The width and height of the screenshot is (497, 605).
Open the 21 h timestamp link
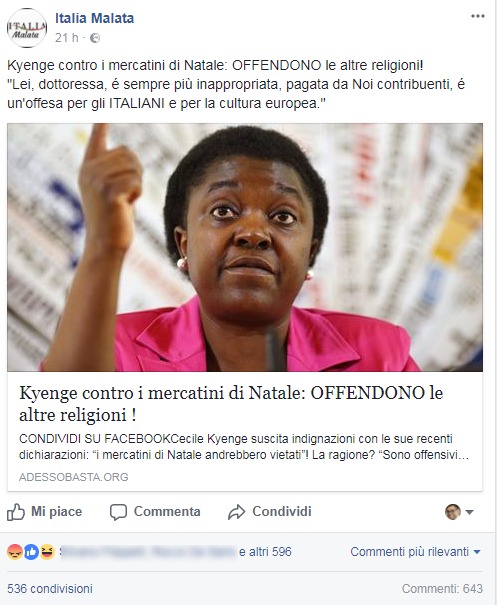click(x=66, y=38)
